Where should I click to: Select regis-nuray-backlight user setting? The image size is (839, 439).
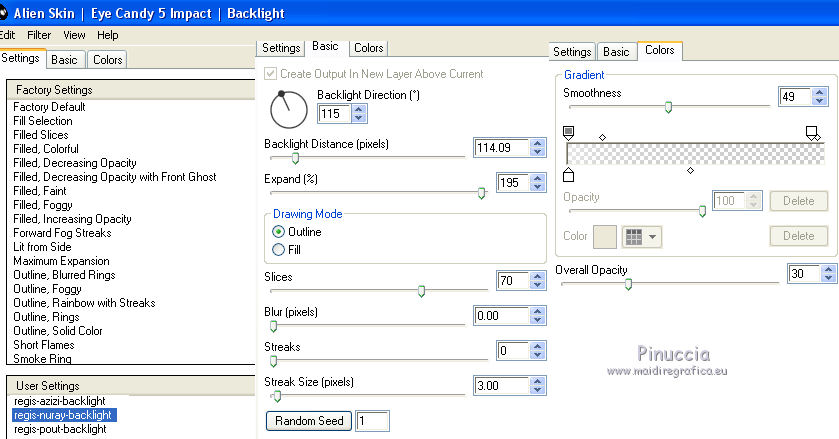(x=63, y=415)
